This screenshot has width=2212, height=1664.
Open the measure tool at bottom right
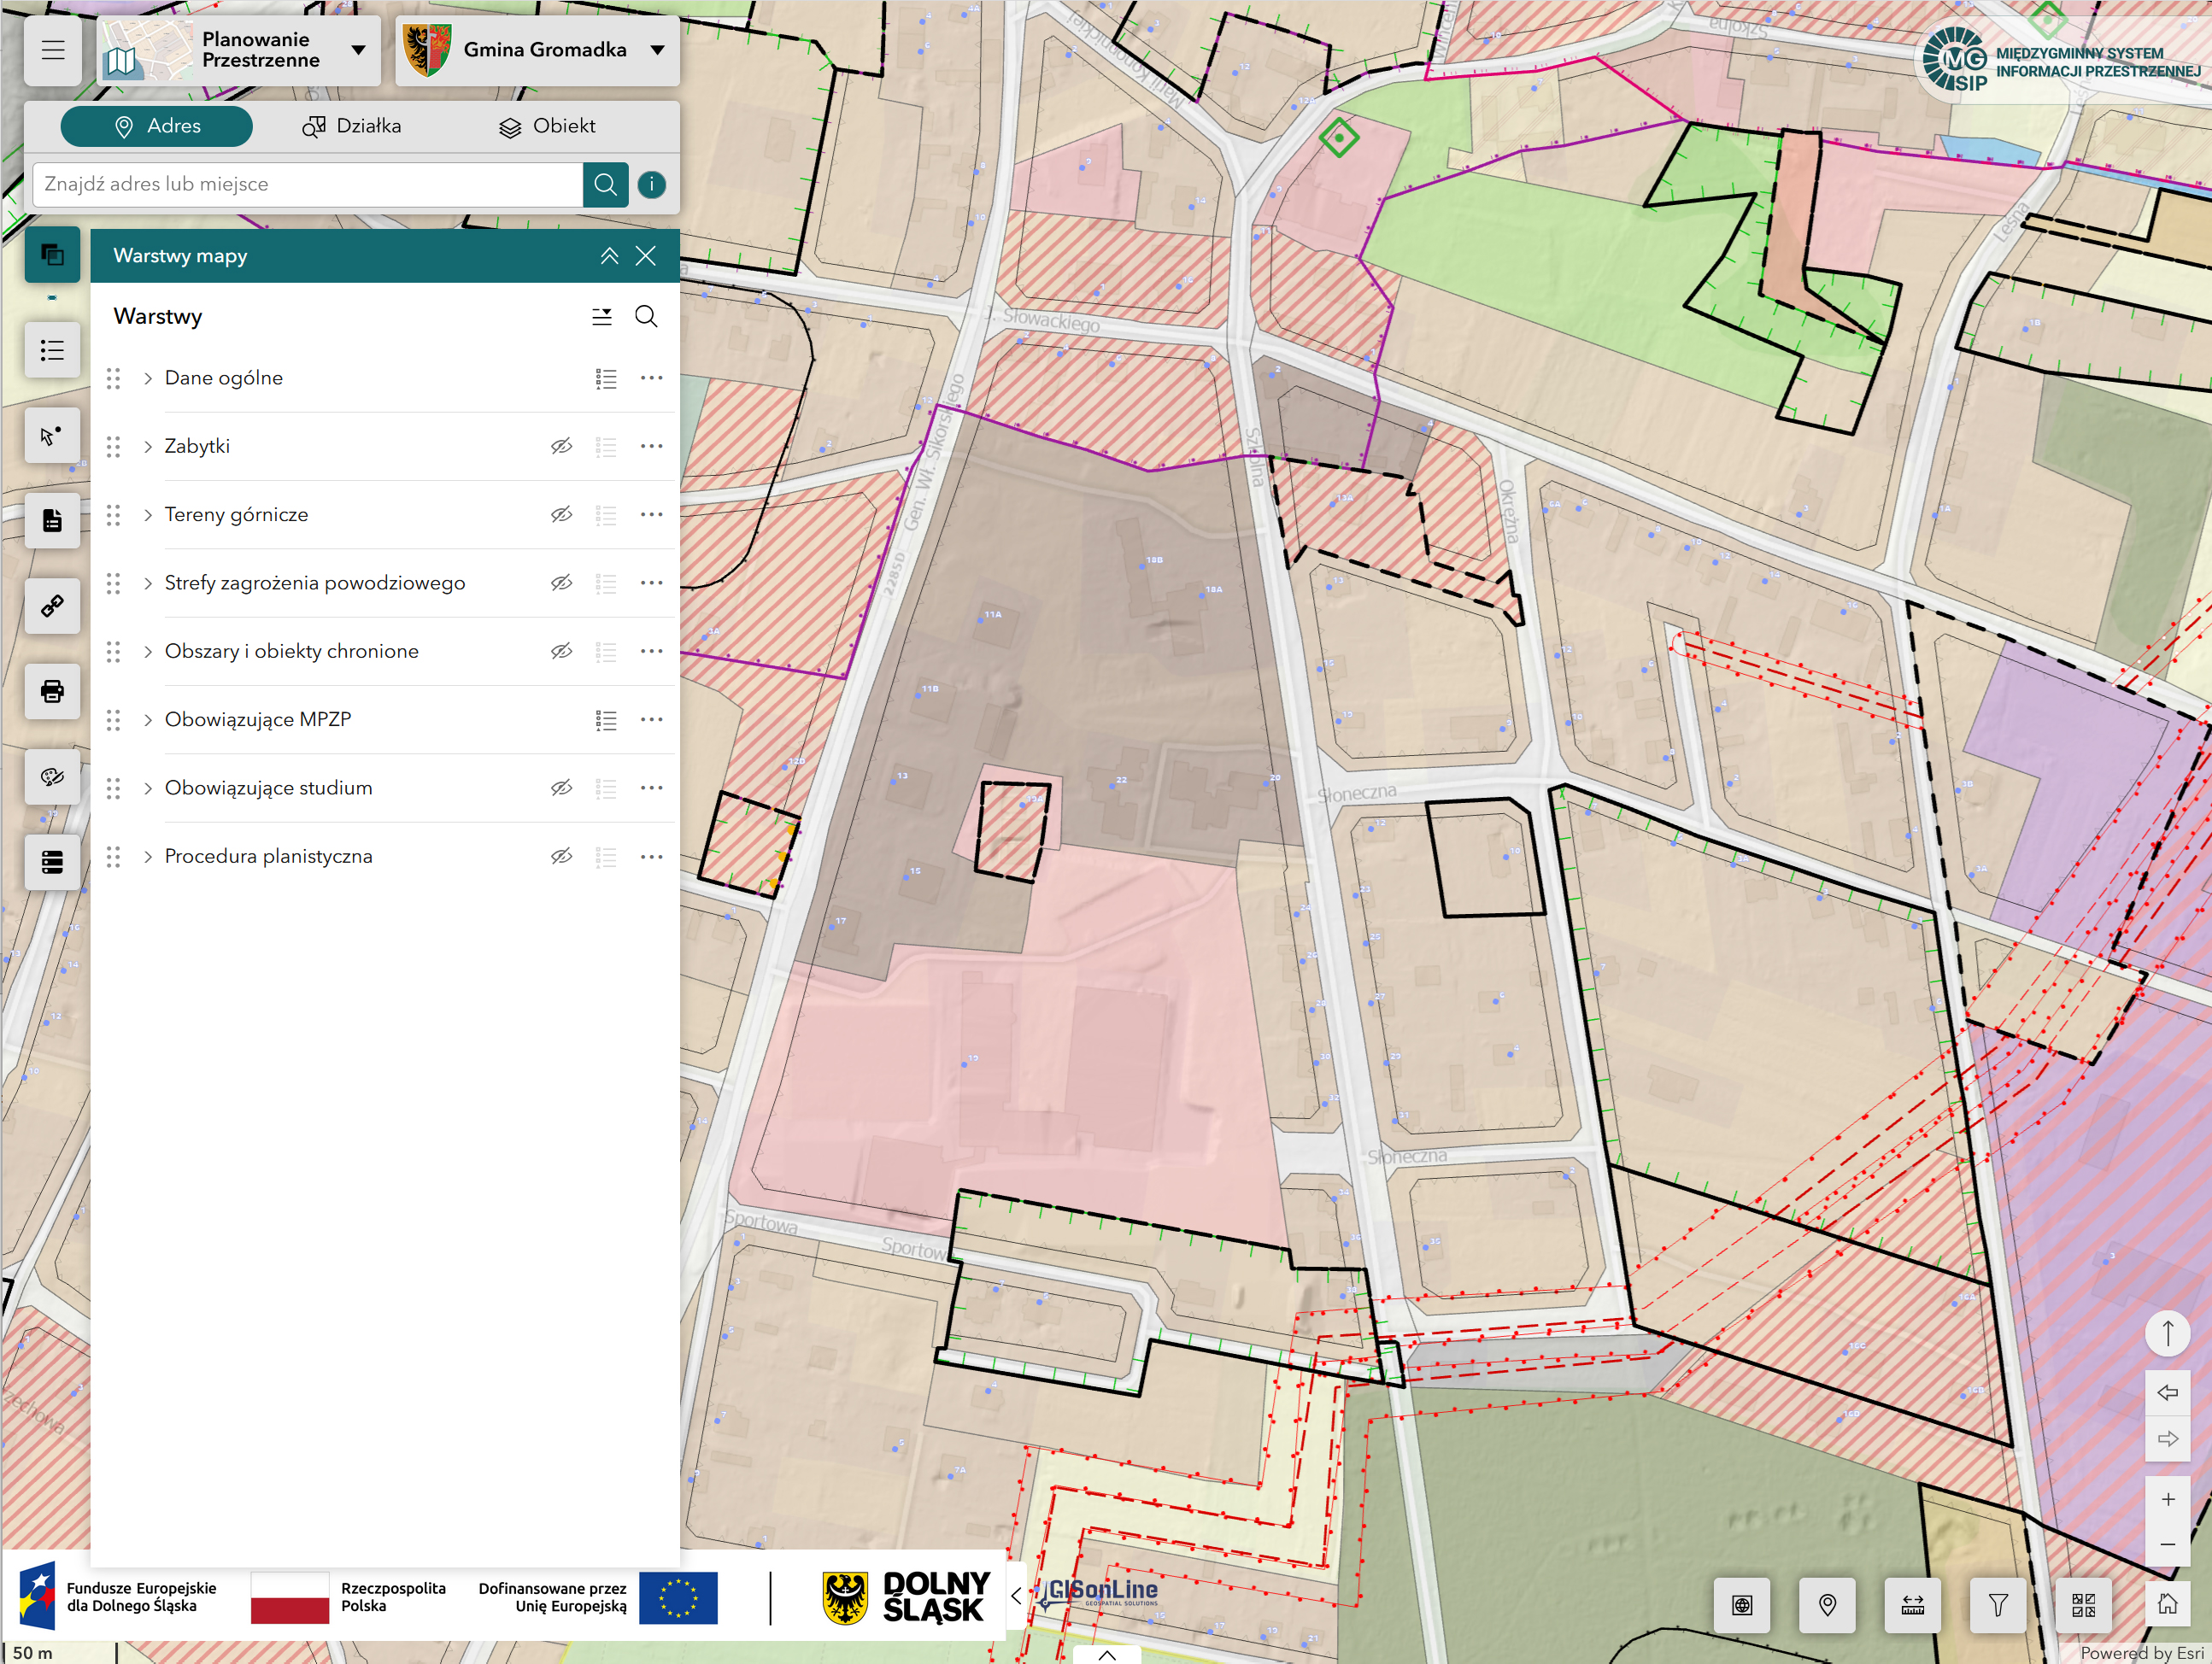tap(1912, 1605)
